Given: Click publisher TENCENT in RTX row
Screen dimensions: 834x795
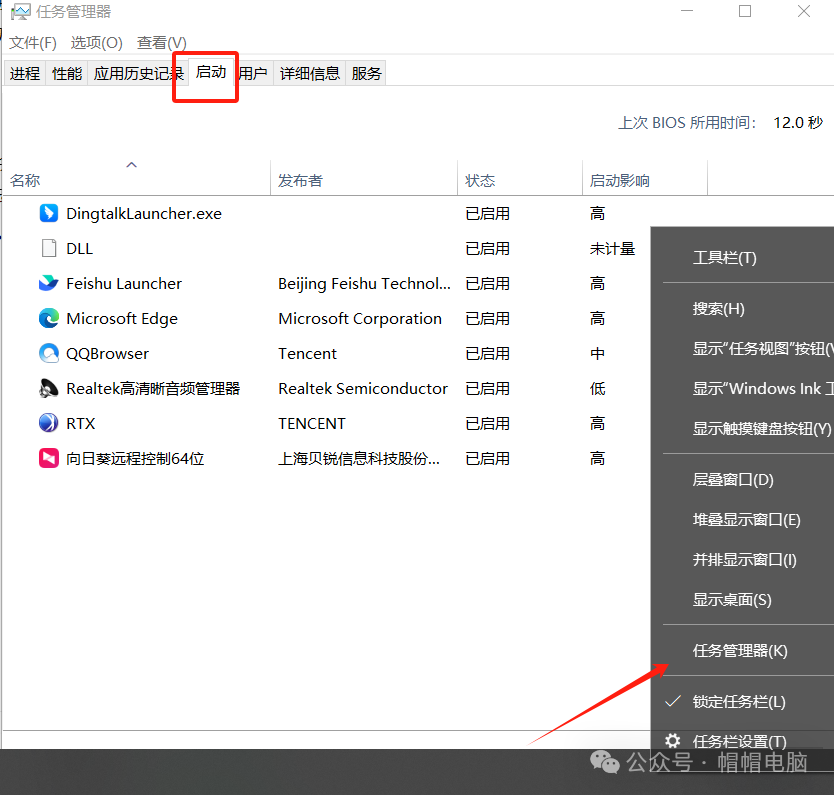Looking at the screenshot, I should click(x=312, y=424).
